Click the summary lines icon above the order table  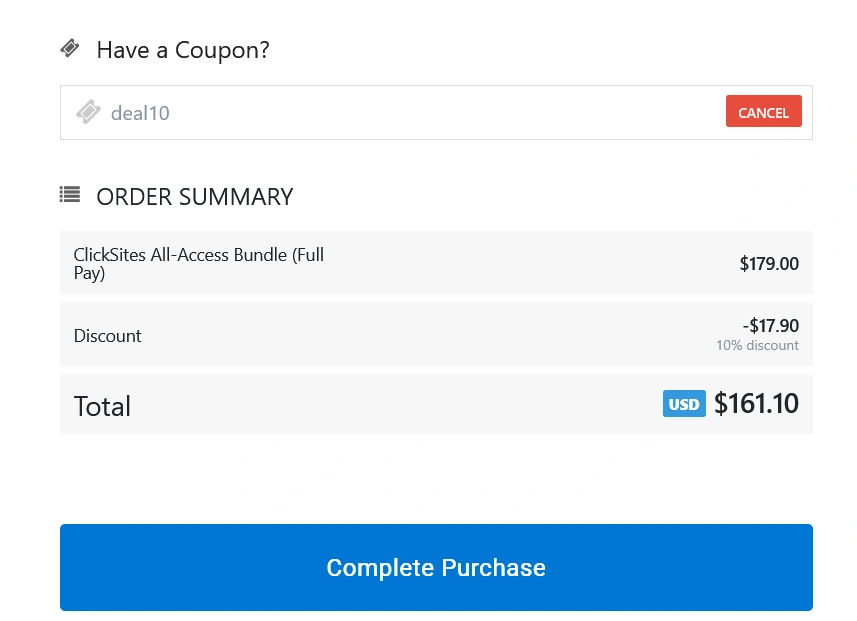coord(70,194)
